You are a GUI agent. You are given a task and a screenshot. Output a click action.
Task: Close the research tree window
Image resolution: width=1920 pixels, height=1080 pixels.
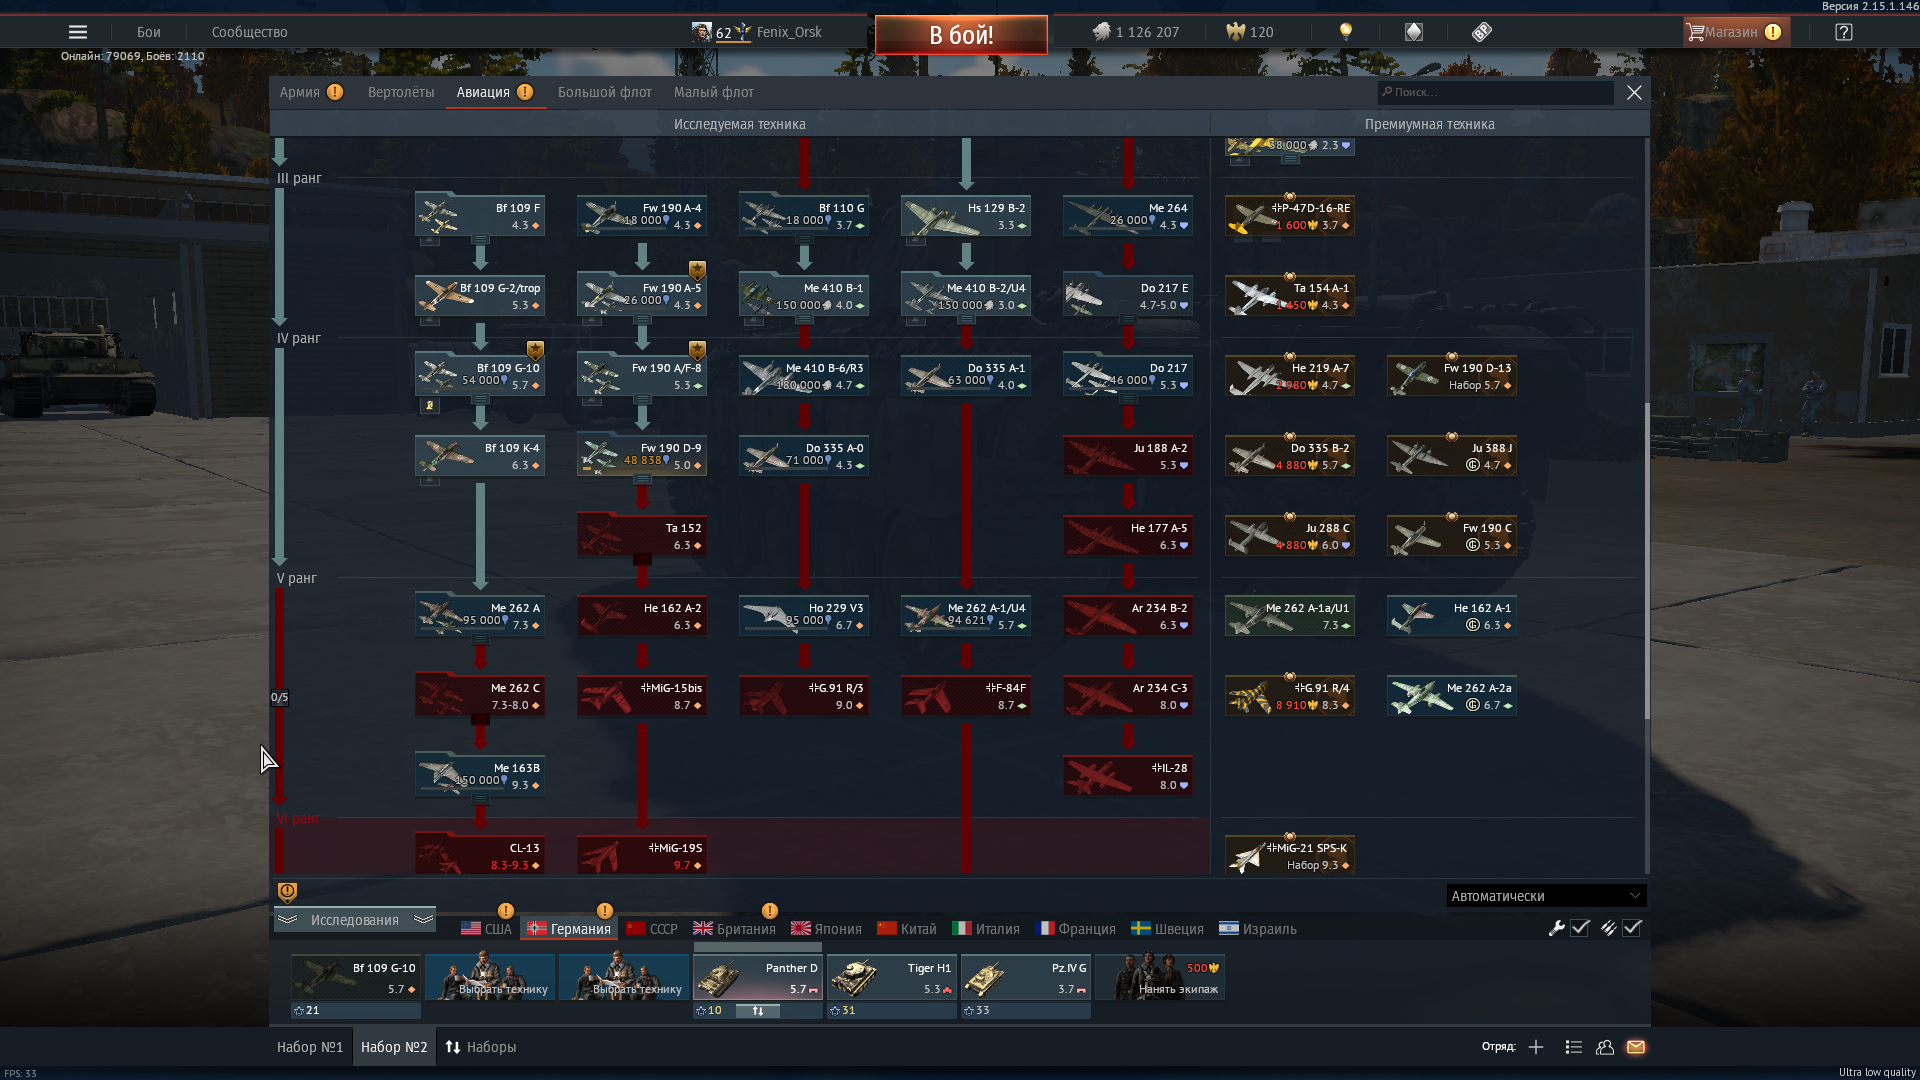click(x=1634, y=92)
